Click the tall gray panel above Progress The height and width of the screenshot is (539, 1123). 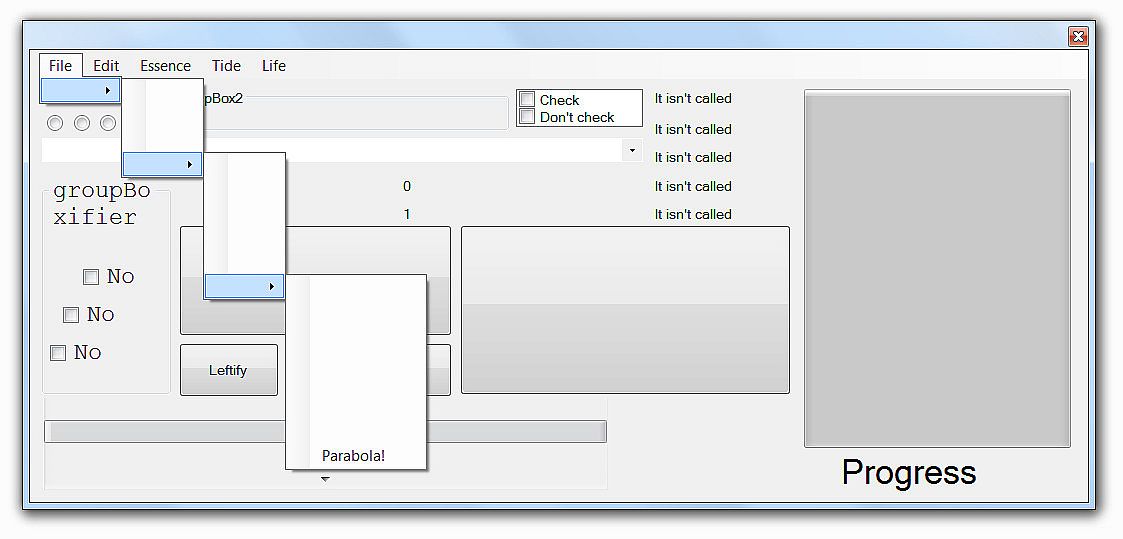938,268
